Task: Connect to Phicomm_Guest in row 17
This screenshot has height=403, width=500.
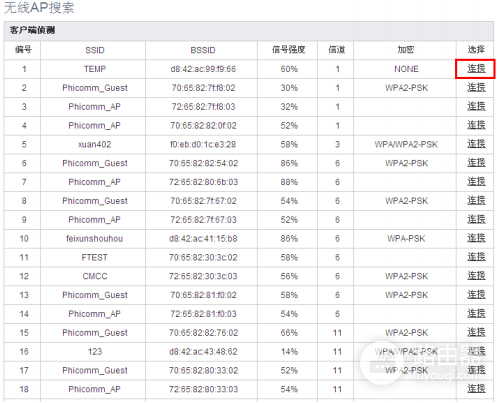Action: coord(476,370)
